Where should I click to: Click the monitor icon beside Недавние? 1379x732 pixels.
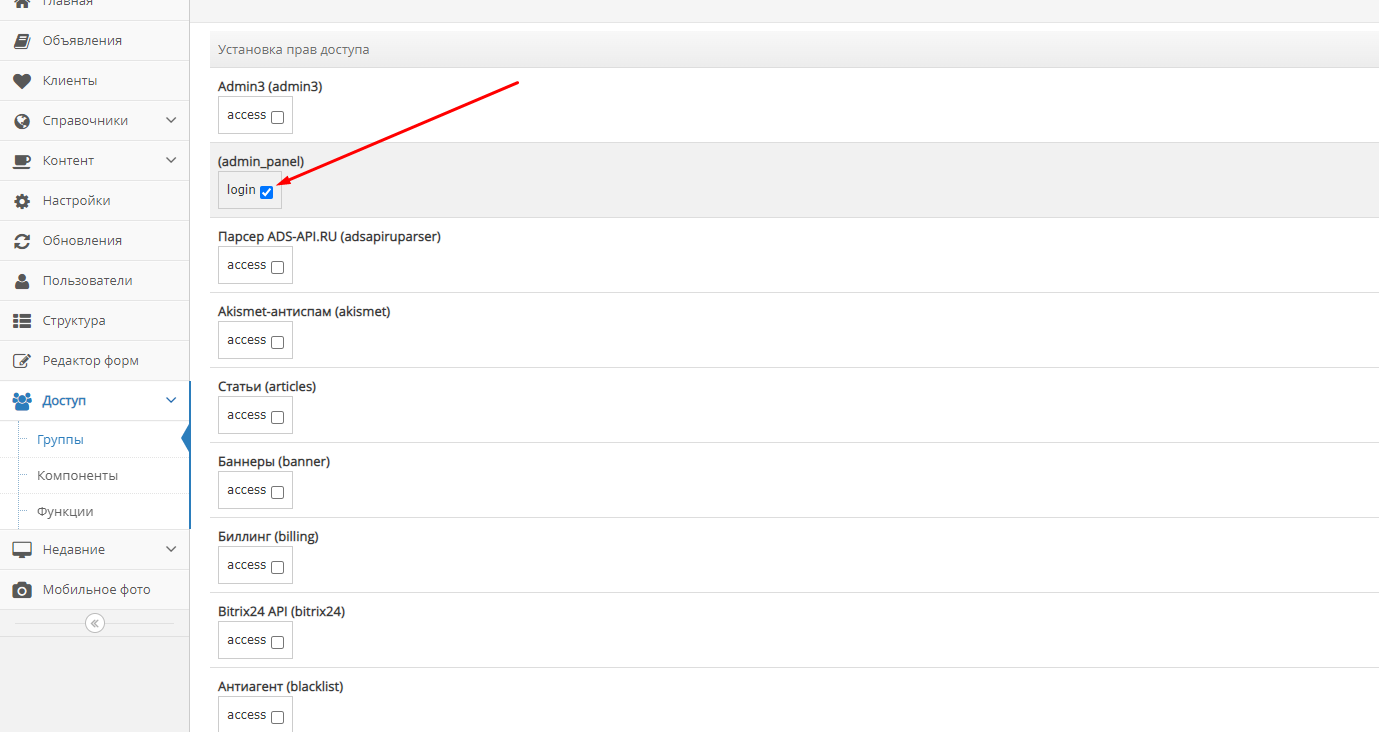click(x=22, y=550)
